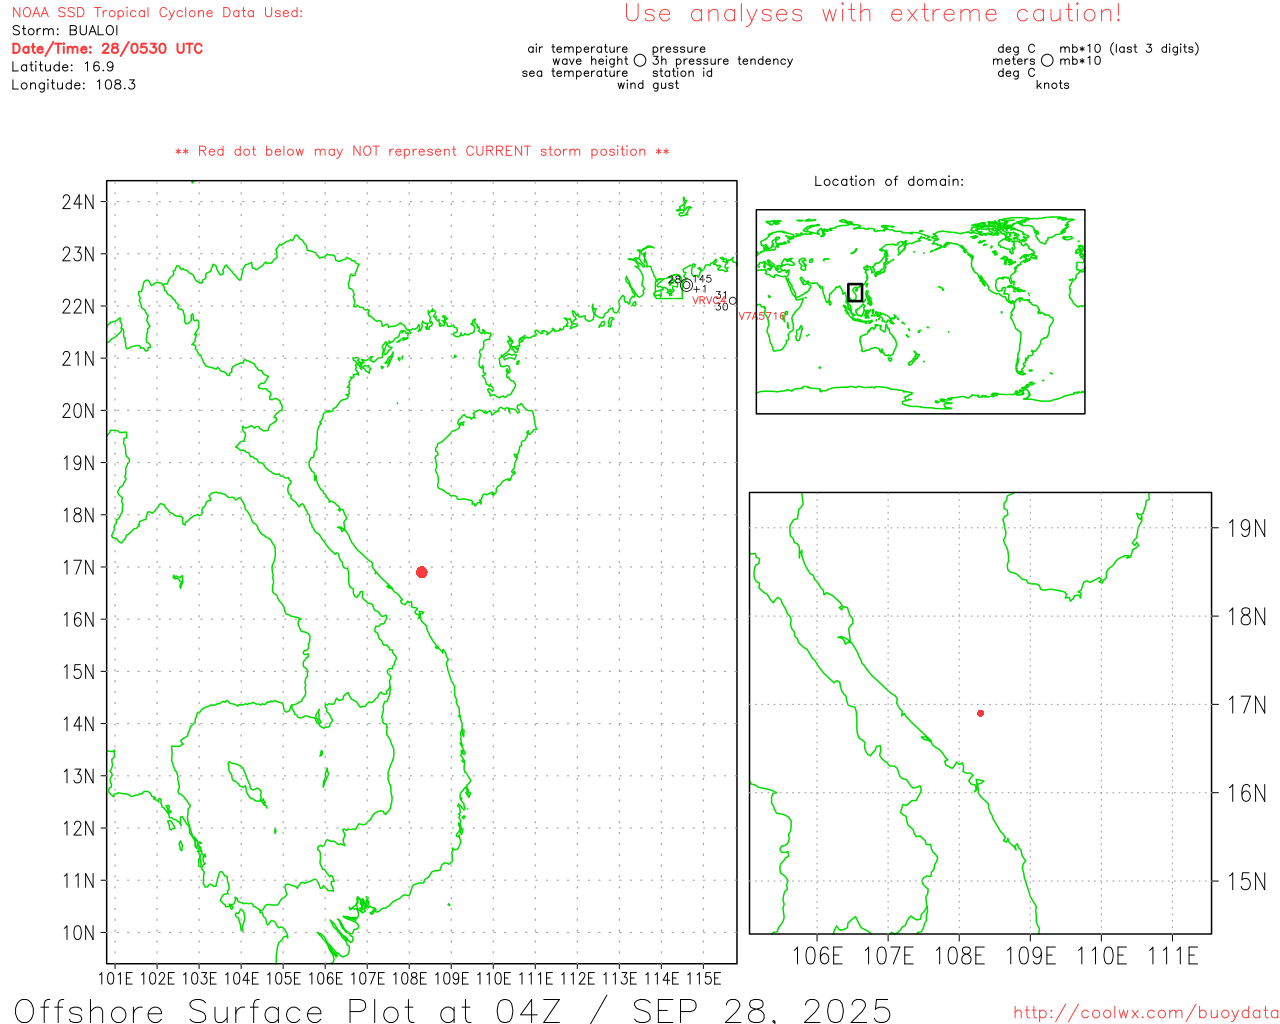
Task: Click the 'NOAA SSD Tropical Cyclone Data Used' header
Action: click(x=157, y=13)
